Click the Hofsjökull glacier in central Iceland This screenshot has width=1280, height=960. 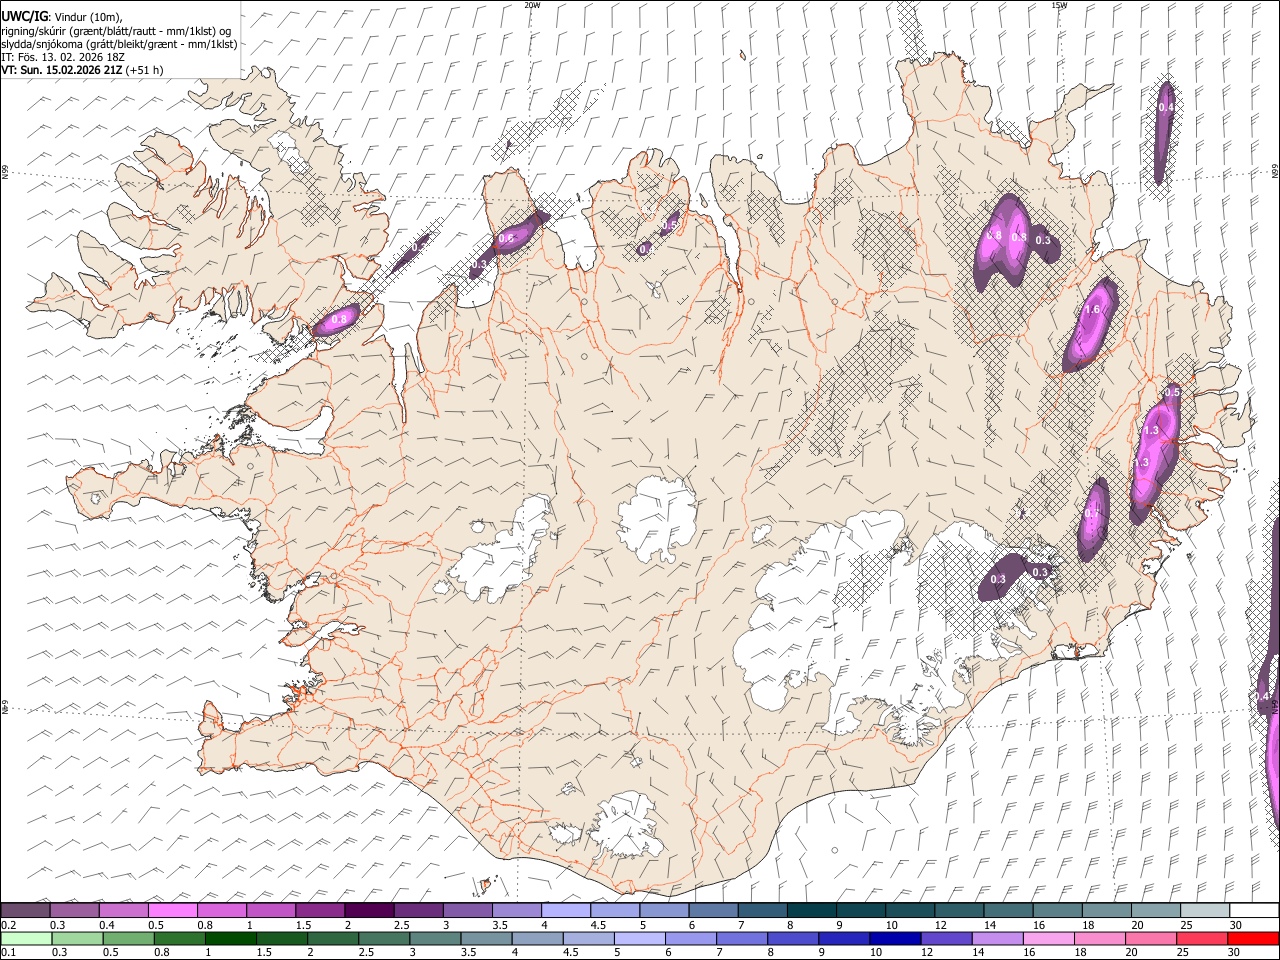[x=657, y=519]
